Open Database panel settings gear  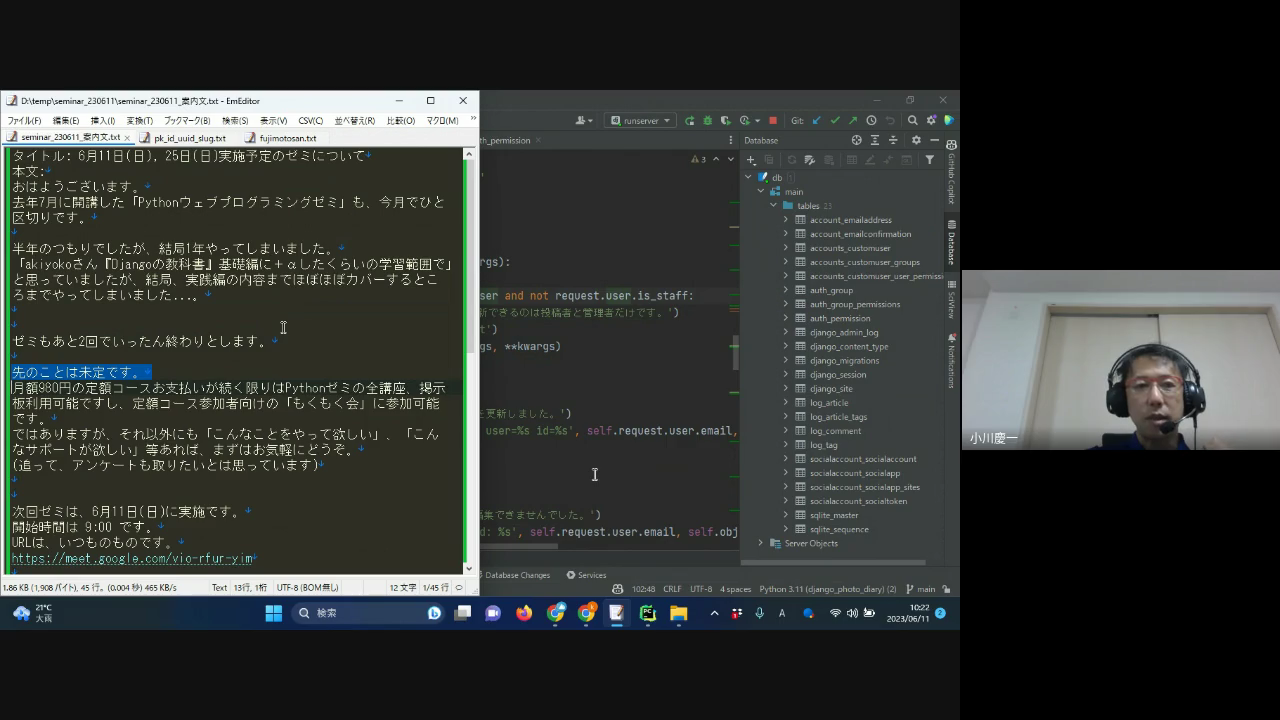pos(915,140)
